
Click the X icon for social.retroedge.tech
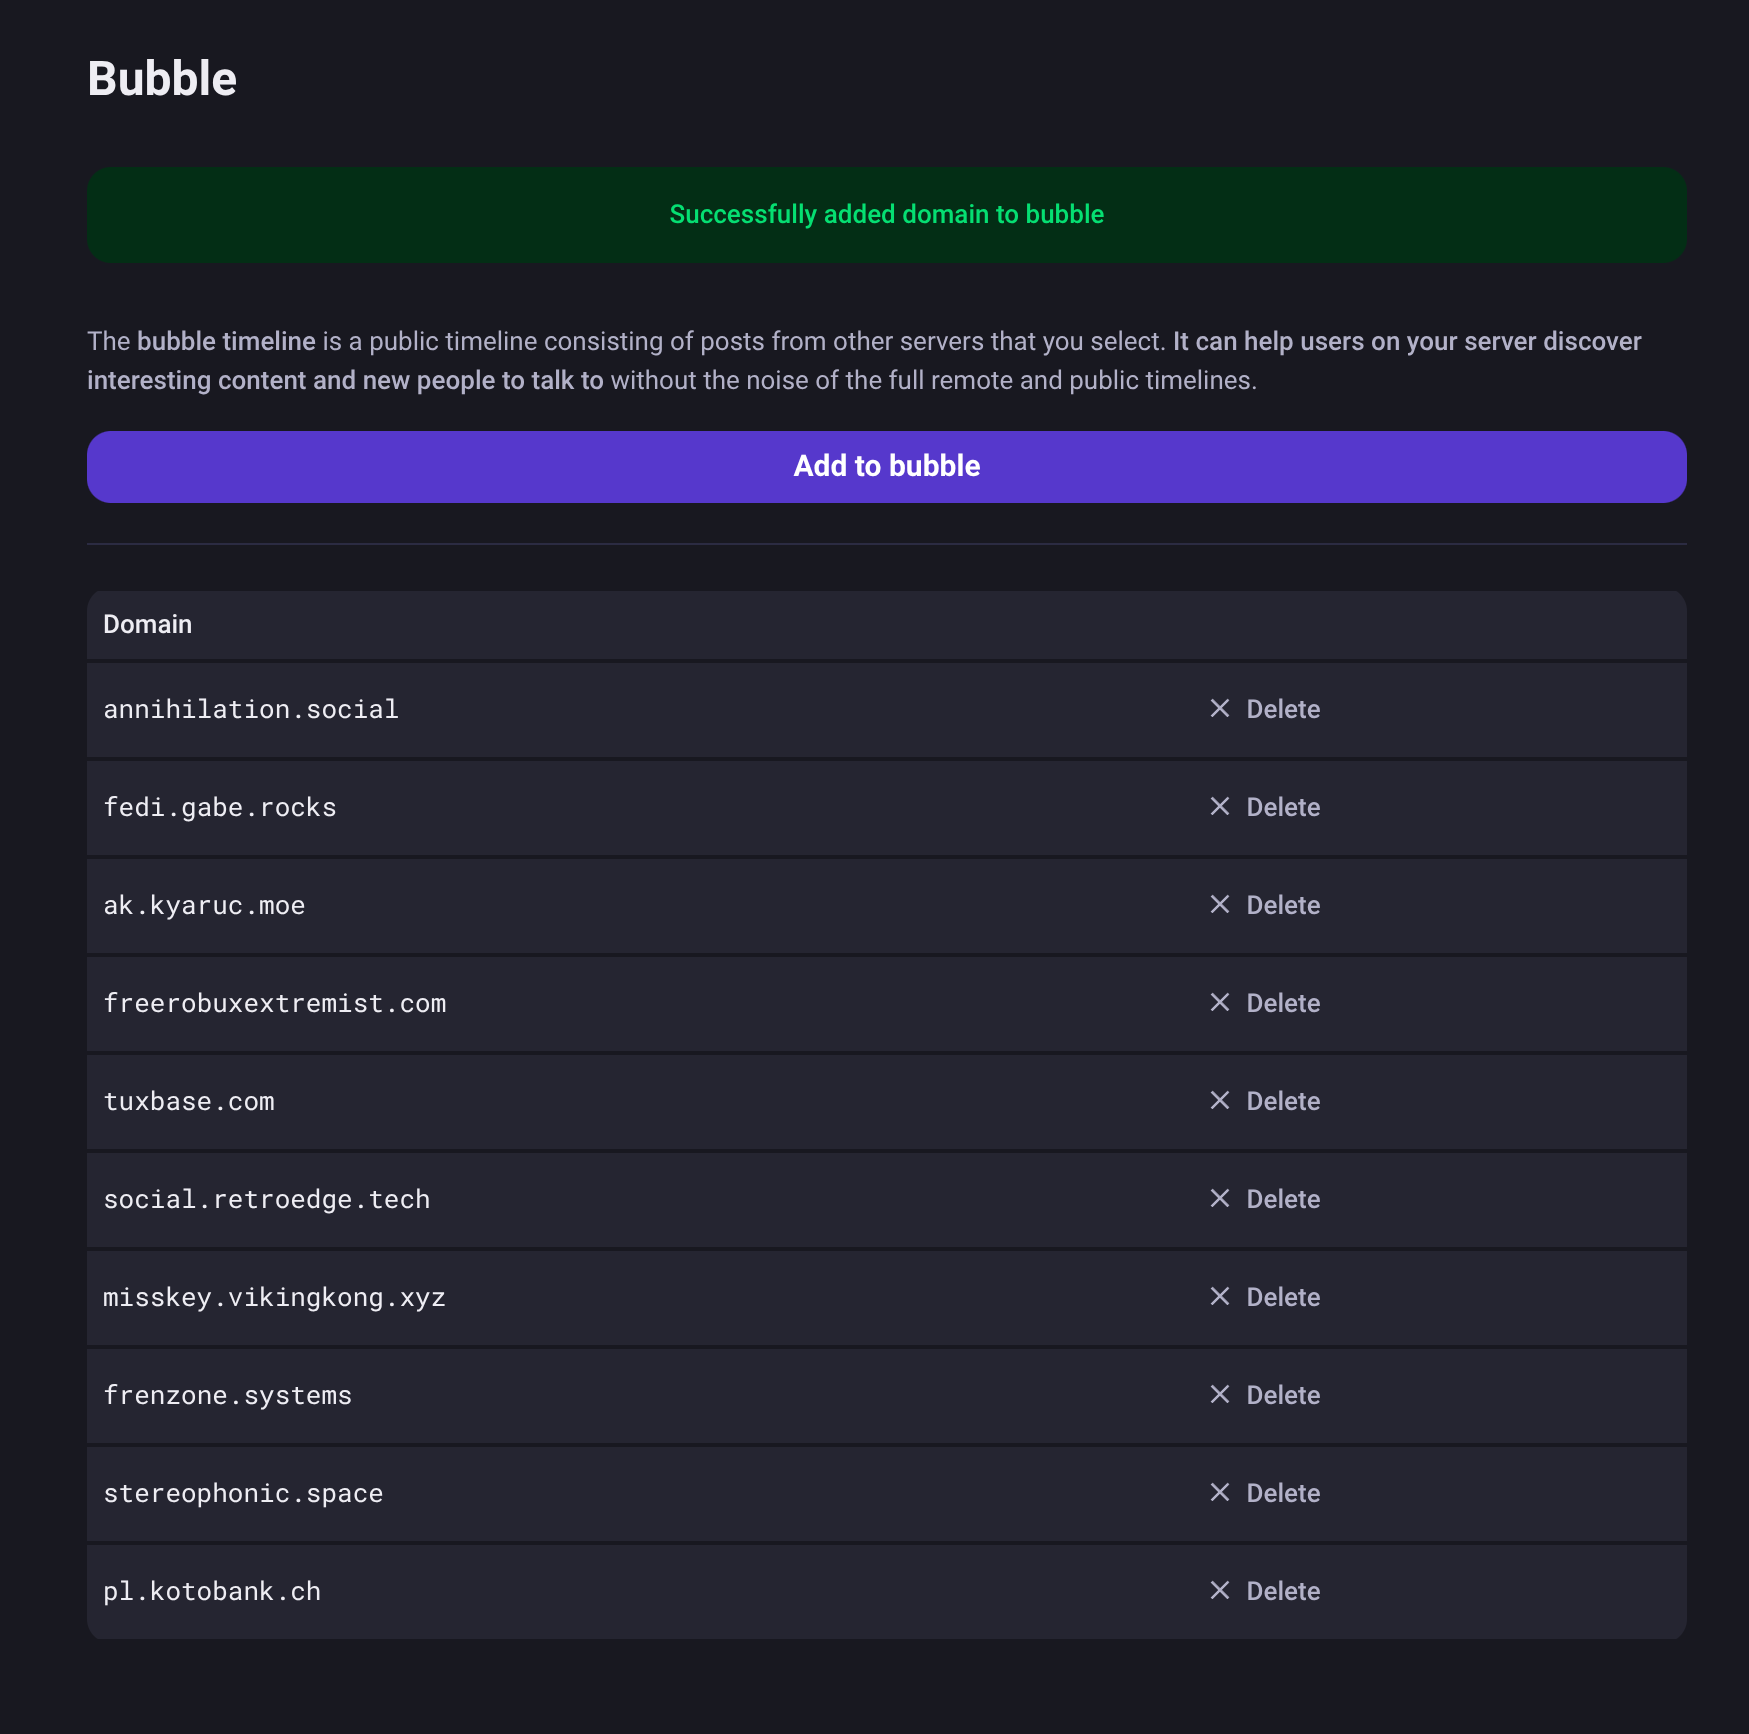point(1219,1199)
